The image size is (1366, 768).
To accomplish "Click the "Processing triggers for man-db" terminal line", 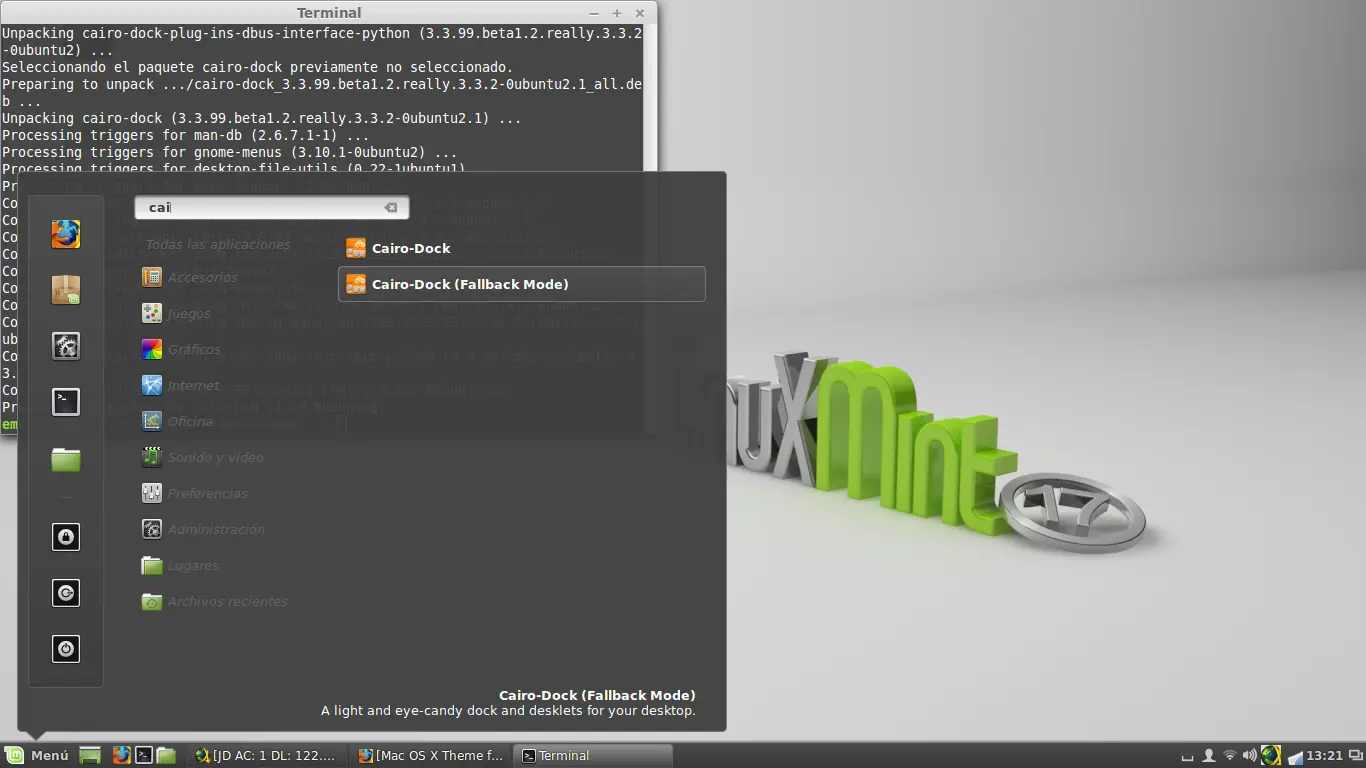I will [x=186, y=135].
